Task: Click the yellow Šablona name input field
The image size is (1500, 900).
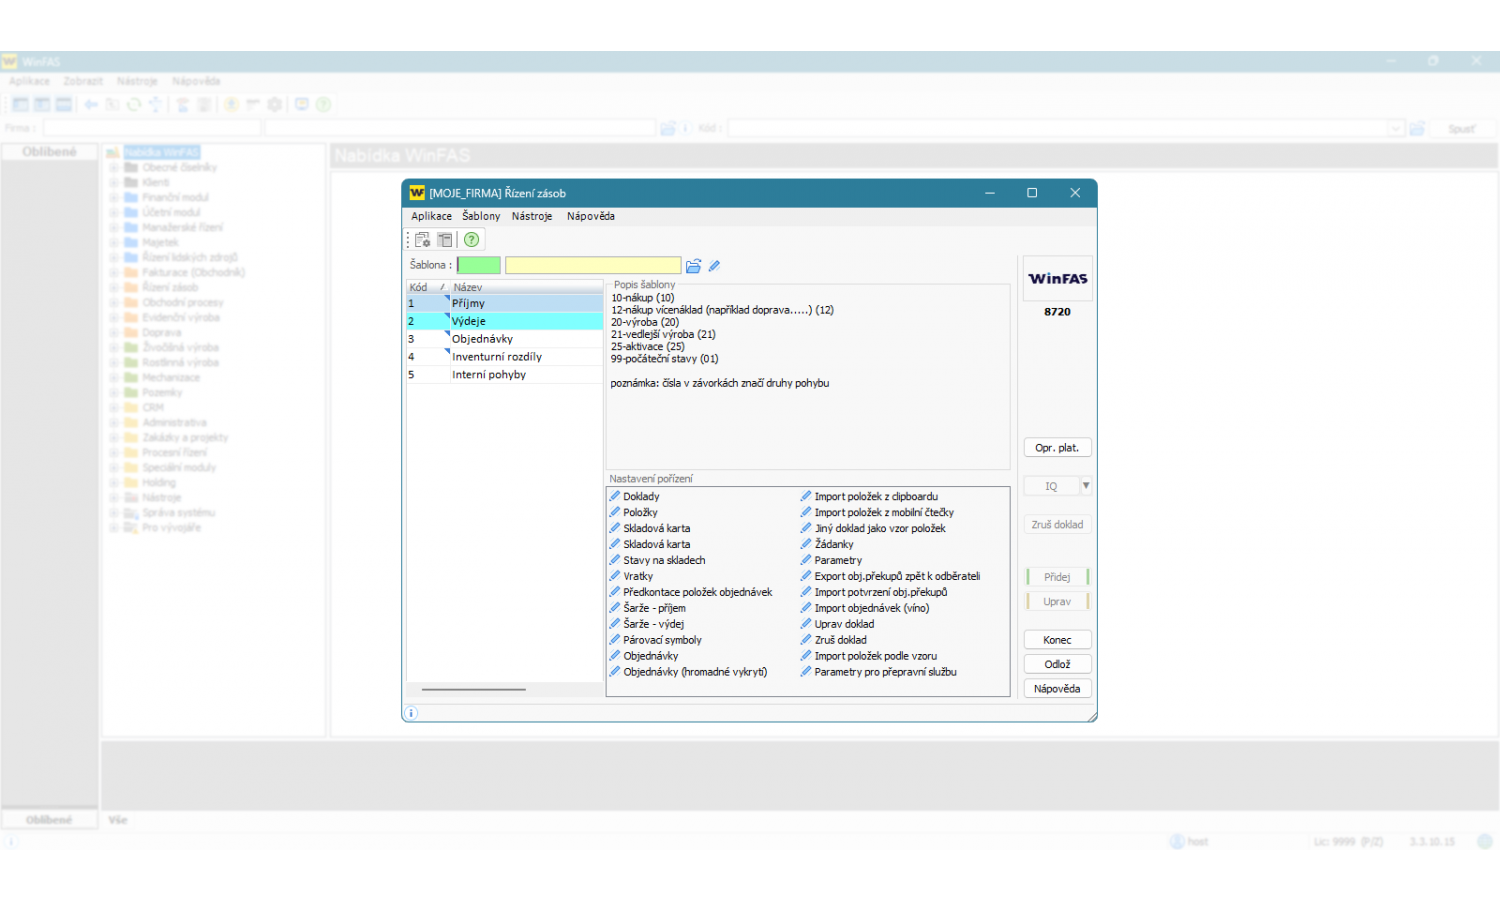Action: [x=593, y=266]
